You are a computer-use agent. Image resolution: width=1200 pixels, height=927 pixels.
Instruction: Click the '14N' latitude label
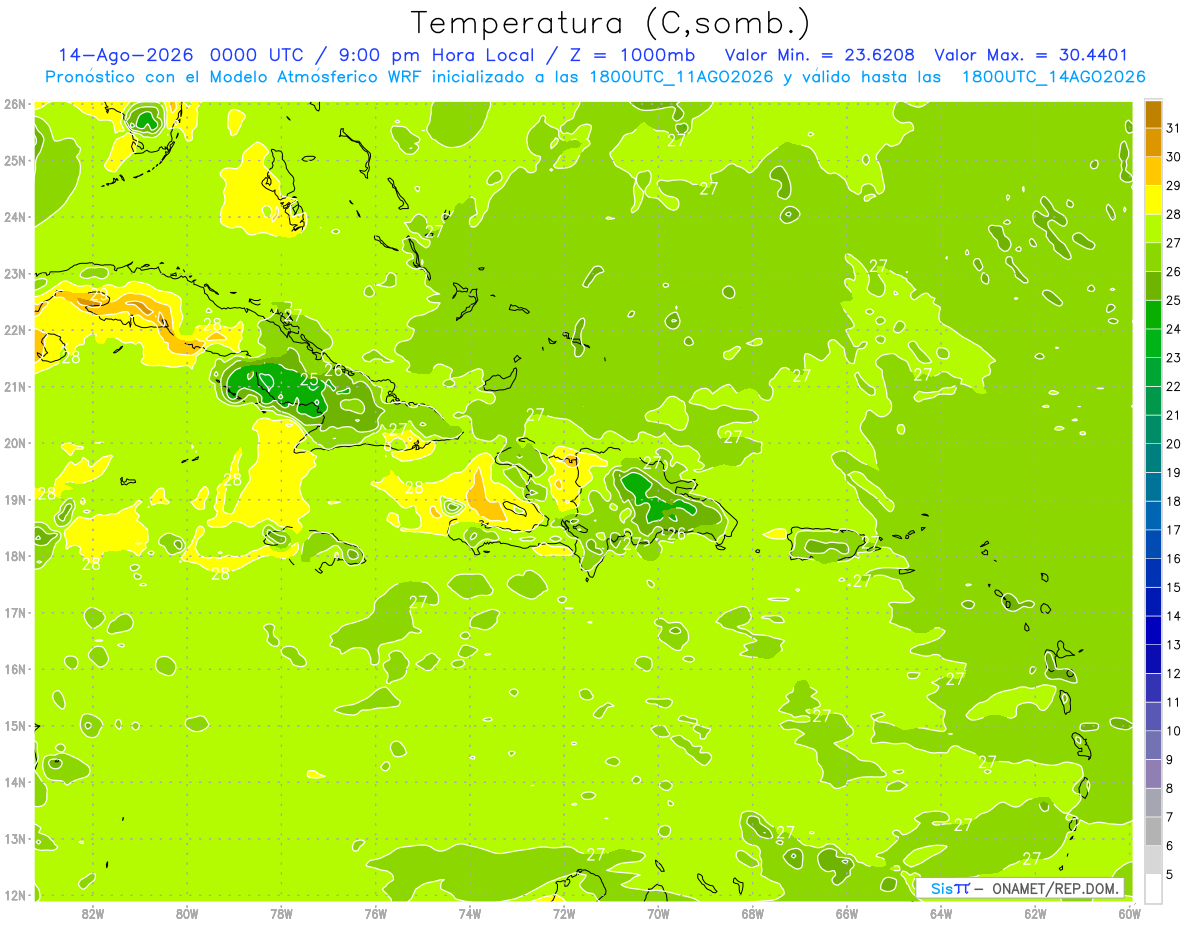15,782
